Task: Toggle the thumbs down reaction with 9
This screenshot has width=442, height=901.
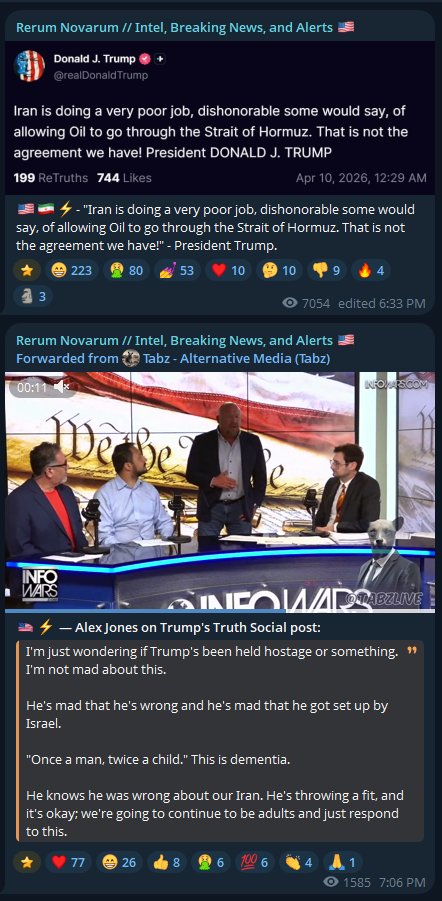Action: click(x=326, y=269)
